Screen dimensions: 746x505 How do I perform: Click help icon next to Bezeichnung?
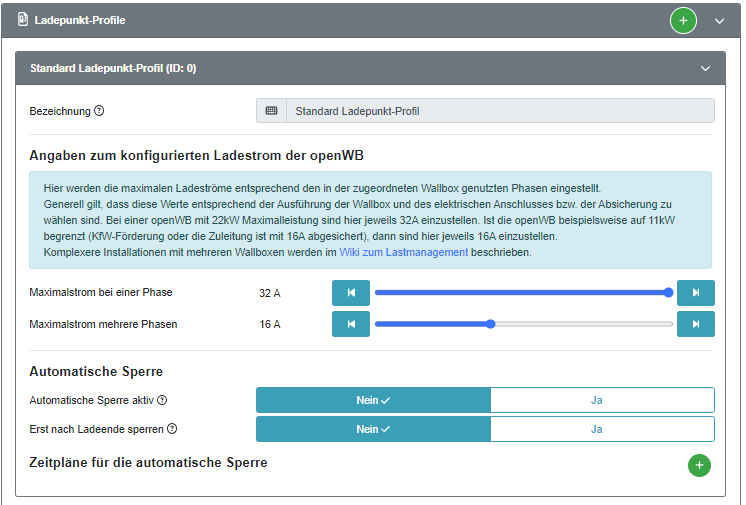[99, 110]
